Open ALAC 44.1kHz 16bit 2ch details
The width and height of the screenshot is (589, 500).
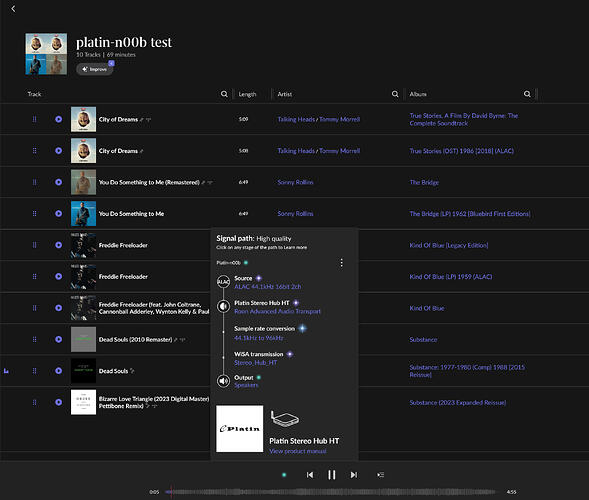click(x=267, y=287)
